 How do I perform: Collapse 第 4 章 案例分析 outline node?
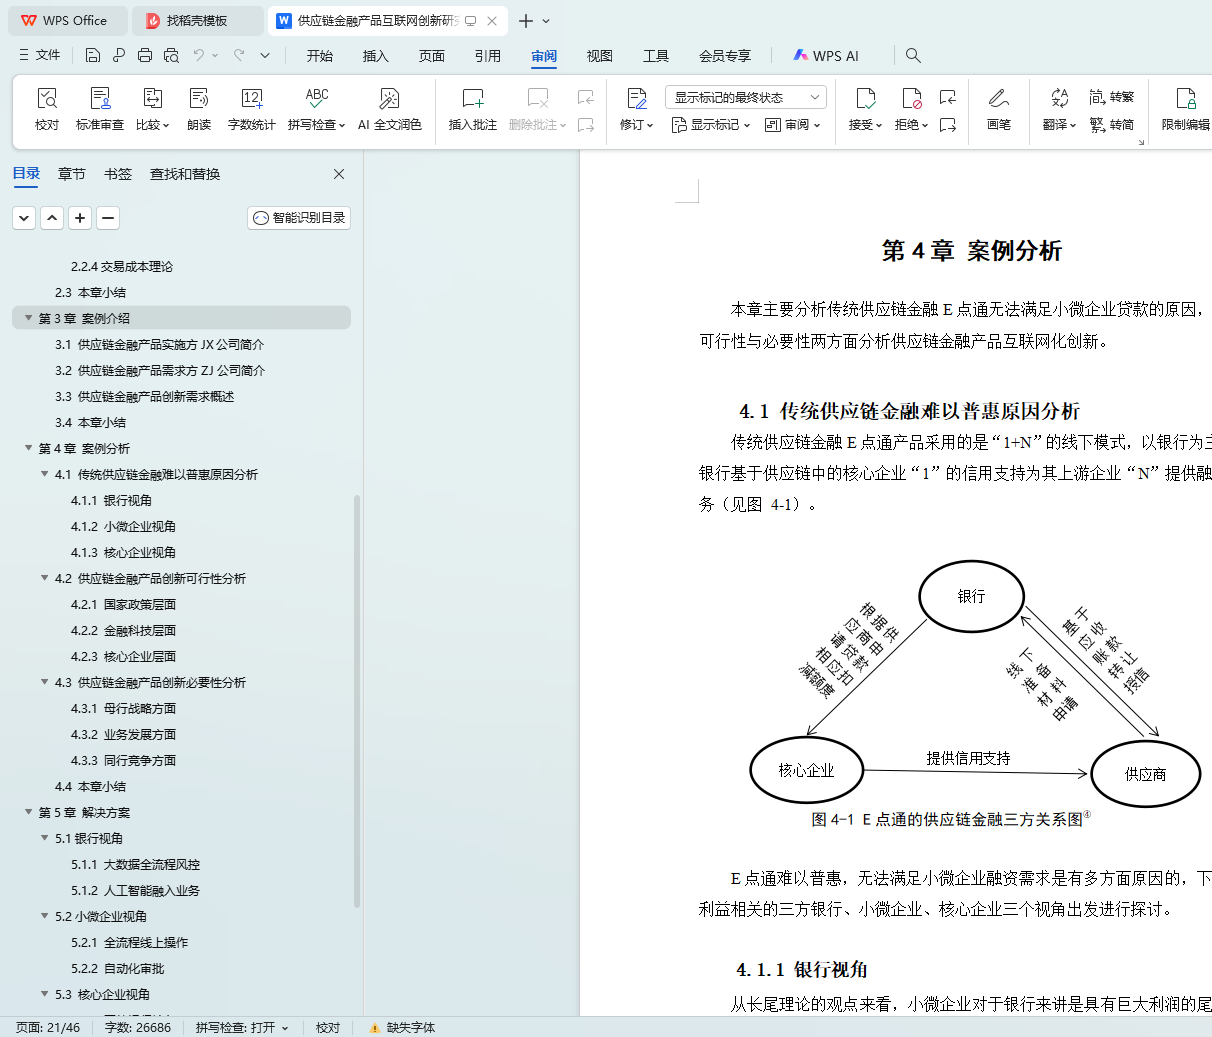28,448
